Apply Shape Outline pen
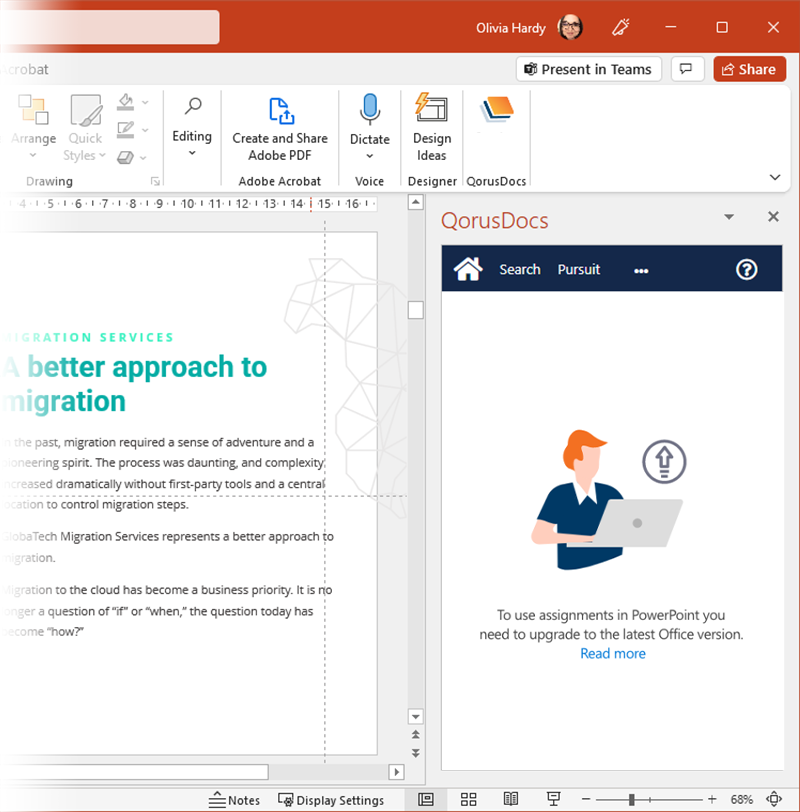 (x=125, y=129)
